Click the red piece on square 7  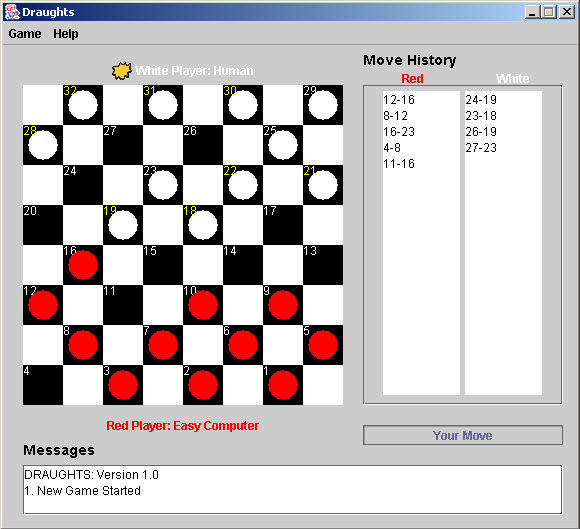tap(163, 345)
